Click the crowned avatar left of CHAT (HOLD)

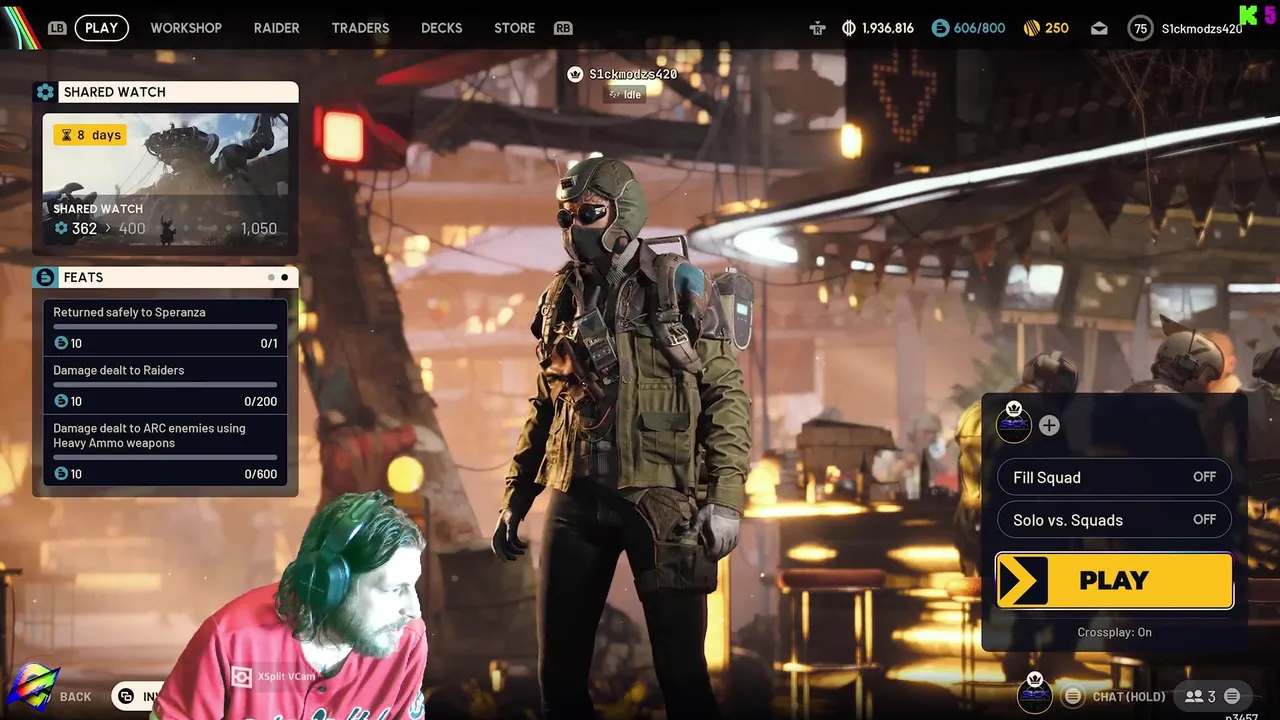click(x=1035, y=693)
